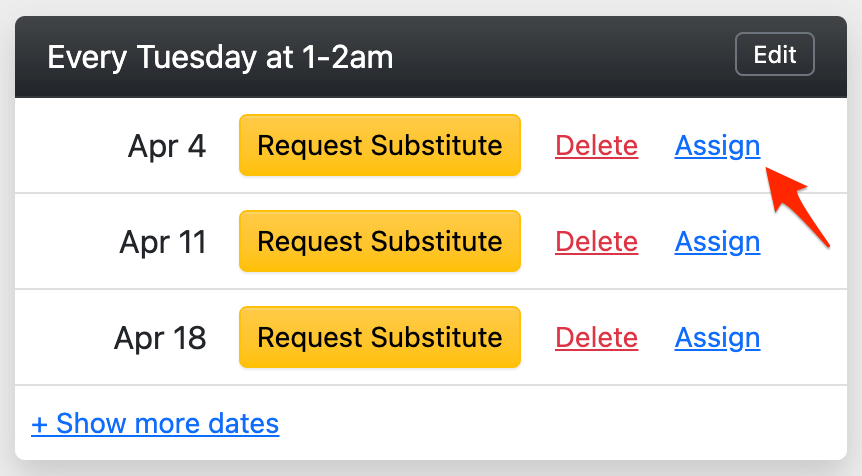The height and width of the screenshot is (476, 862).
Task: Expand the list with Show more dates
Action: tap(155, 424)
